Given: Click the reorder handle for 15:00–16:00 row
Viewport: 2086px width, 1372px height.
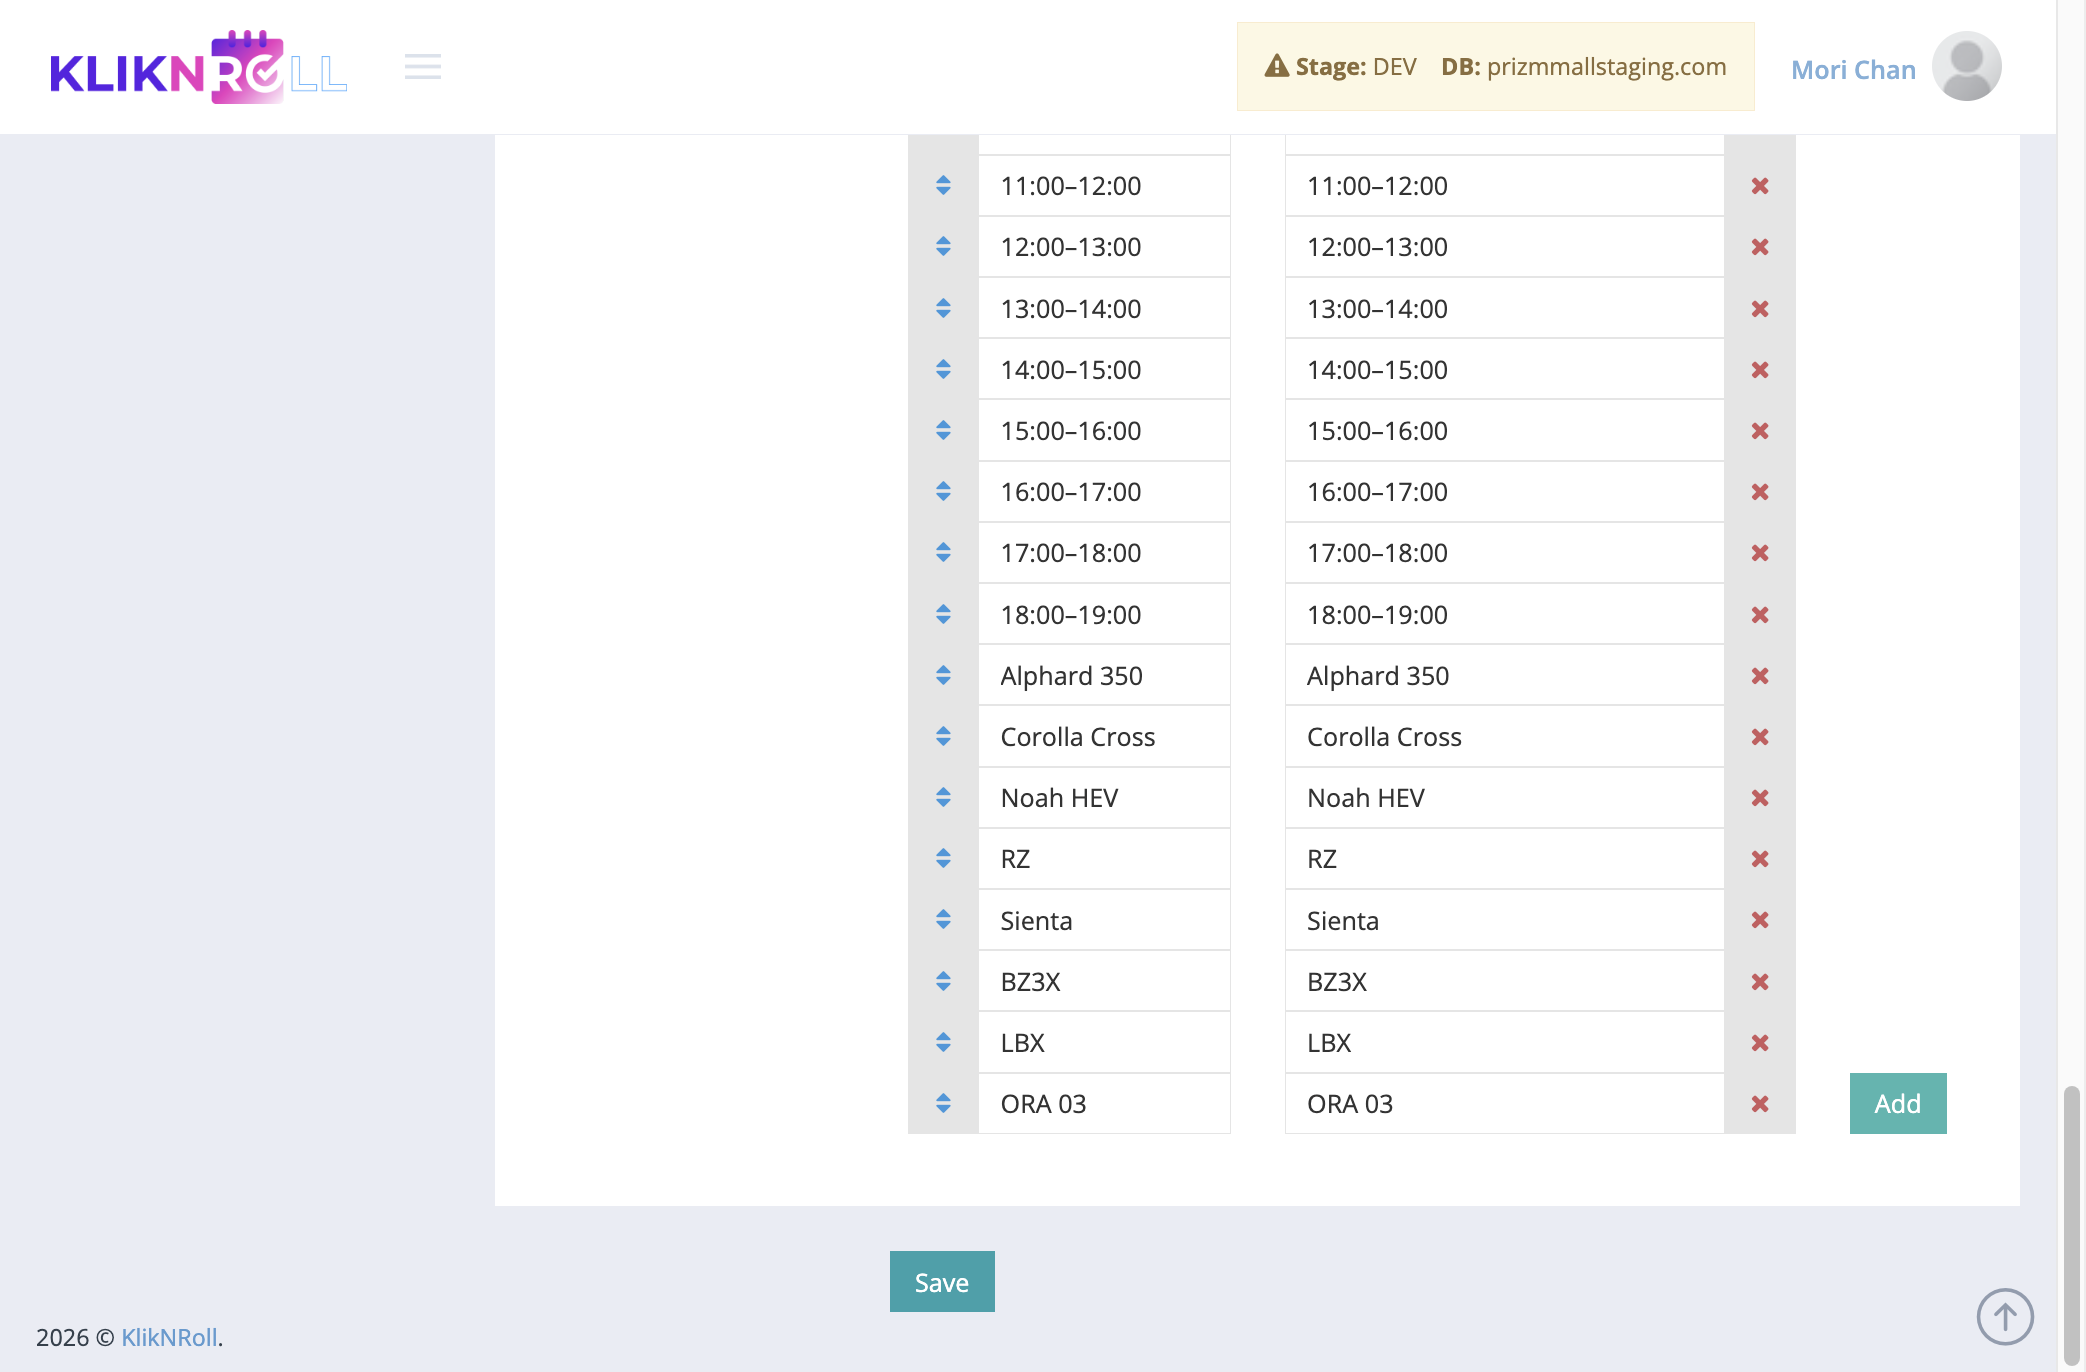Looking at the screenshot, I should point(943,431).
